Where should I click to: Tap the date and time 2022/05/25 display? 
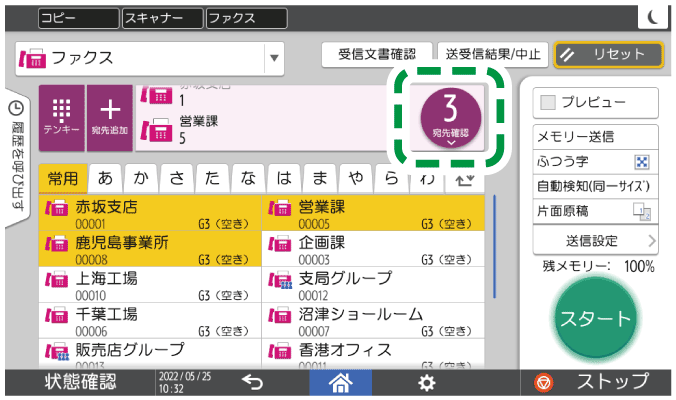click(x=185, y=382)
